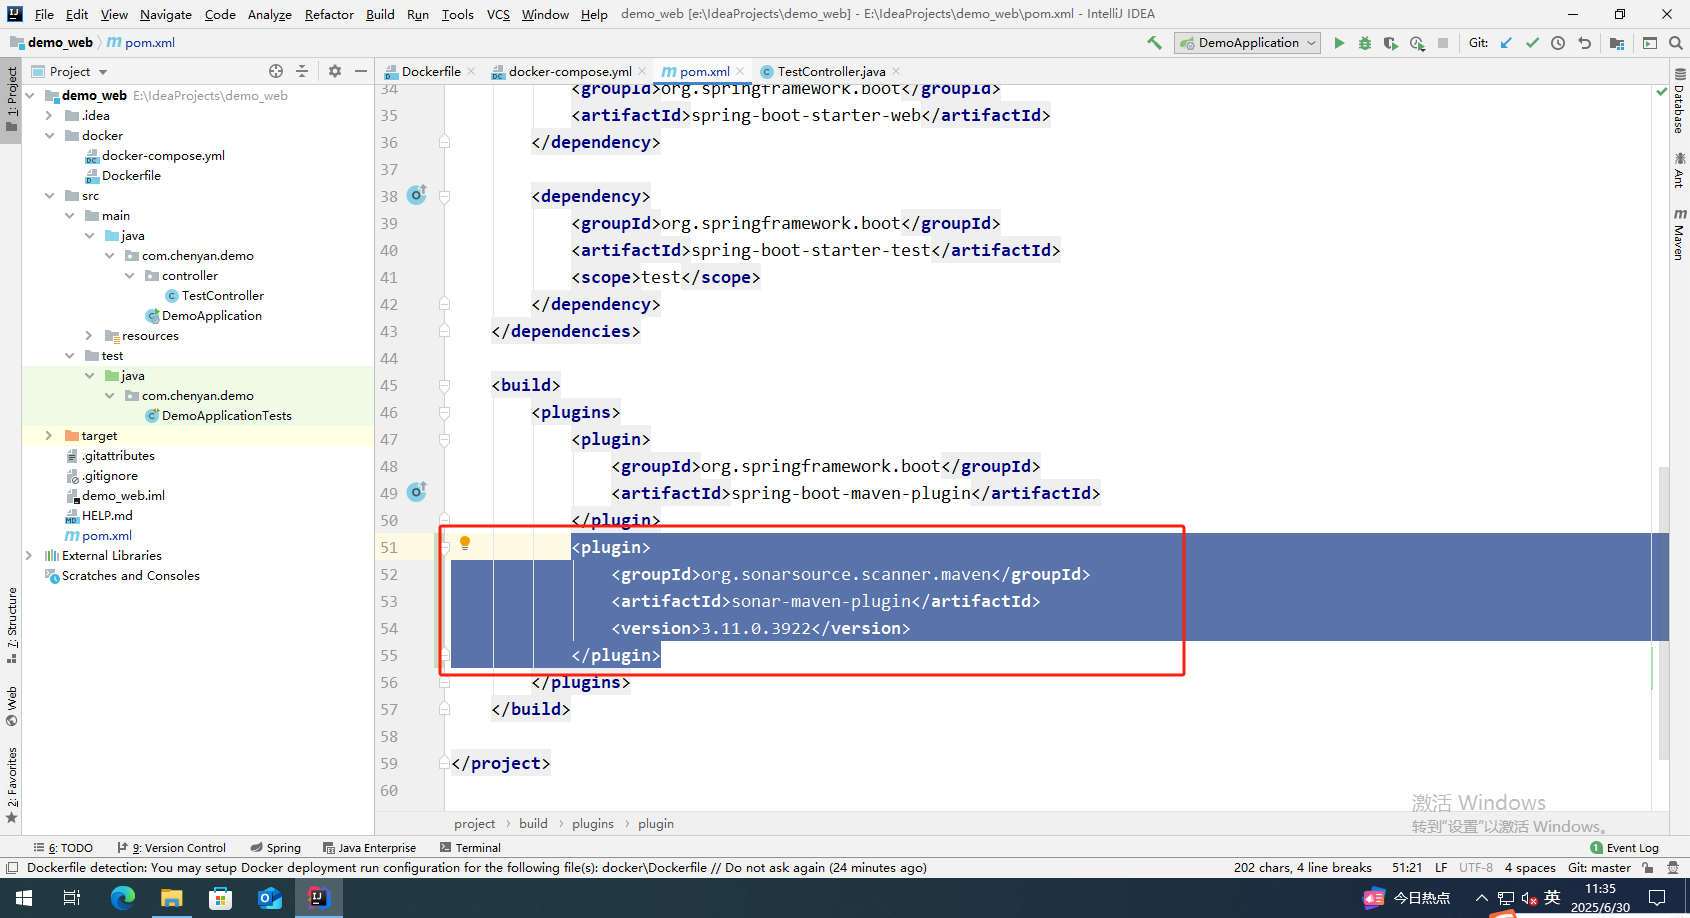This screenshot has width=1690, height=918.
Task: Open the 9: Version Control tool window
Action: (172, 848)
